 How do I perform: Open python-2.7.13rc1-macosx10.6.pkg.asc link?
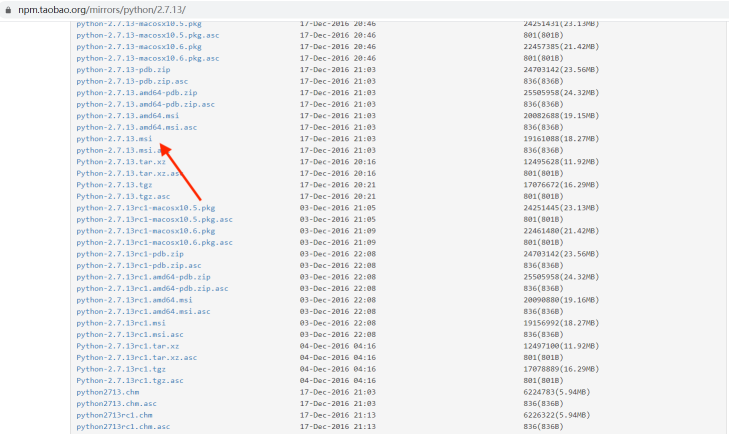pyautogui.click(x=154, y=242)
